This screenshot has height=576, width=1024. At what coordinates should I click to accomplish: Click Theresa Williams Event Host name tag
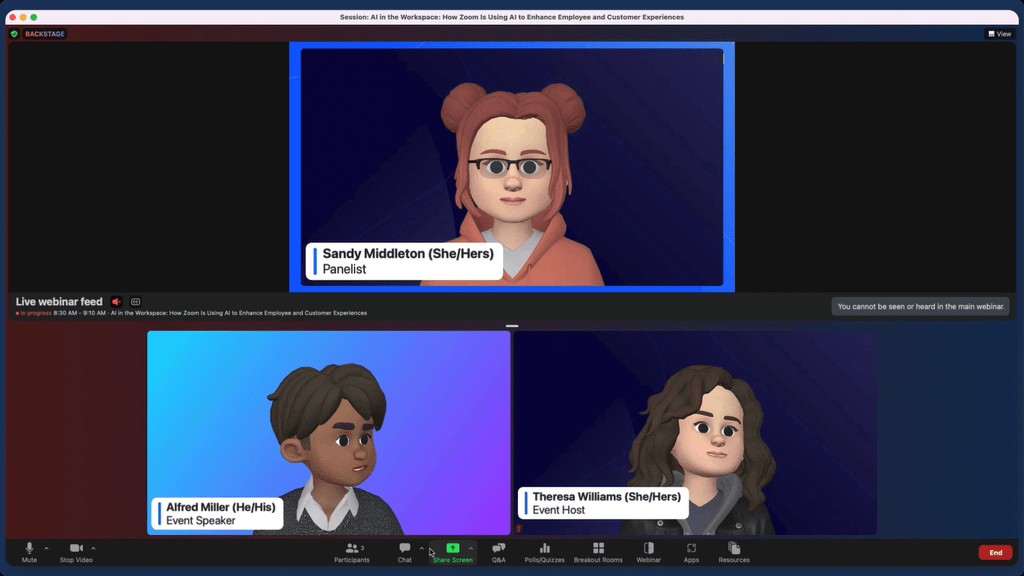tap(603, 503)
